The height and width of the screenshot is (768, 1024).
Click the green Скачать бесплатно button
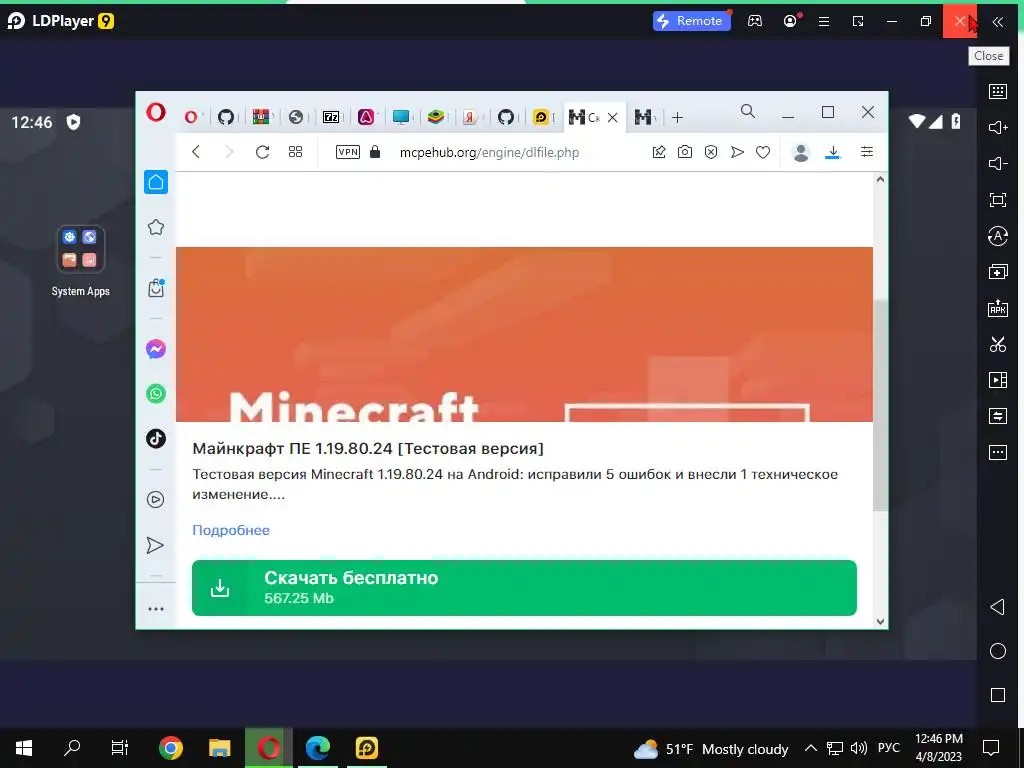pos(524,587)
